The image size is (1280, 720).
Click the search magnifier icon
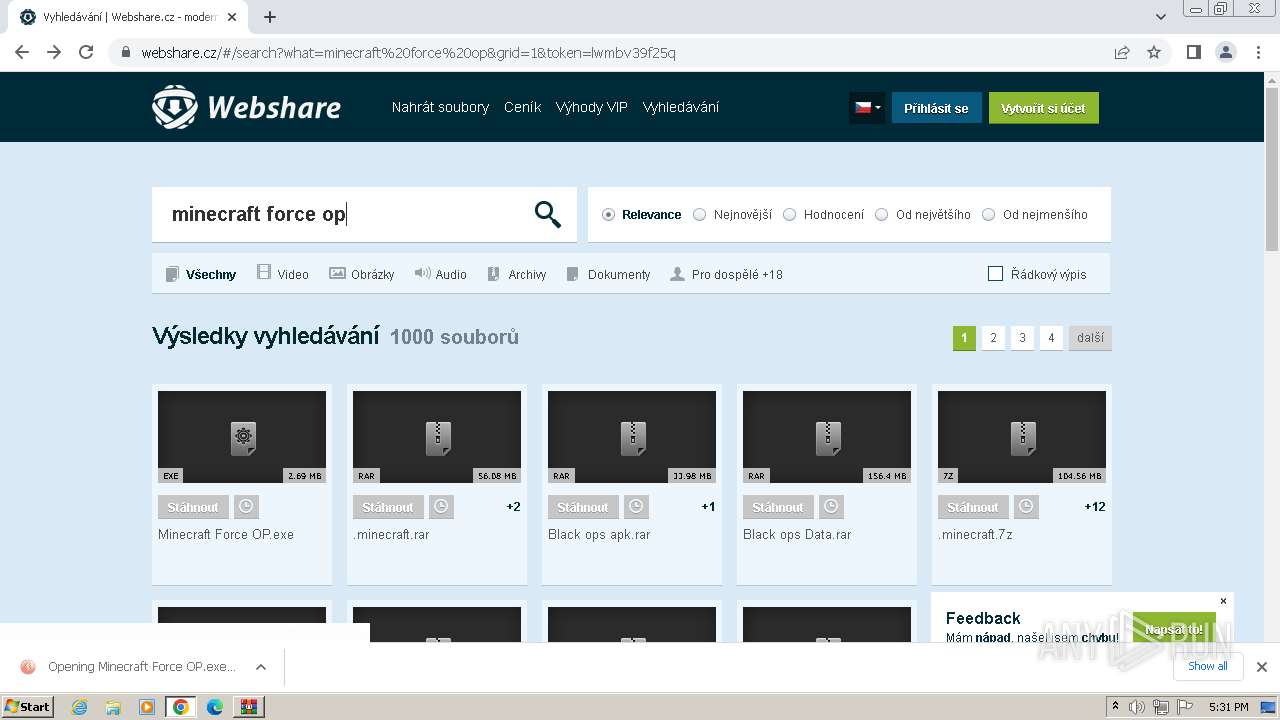(x=548, y=214)
